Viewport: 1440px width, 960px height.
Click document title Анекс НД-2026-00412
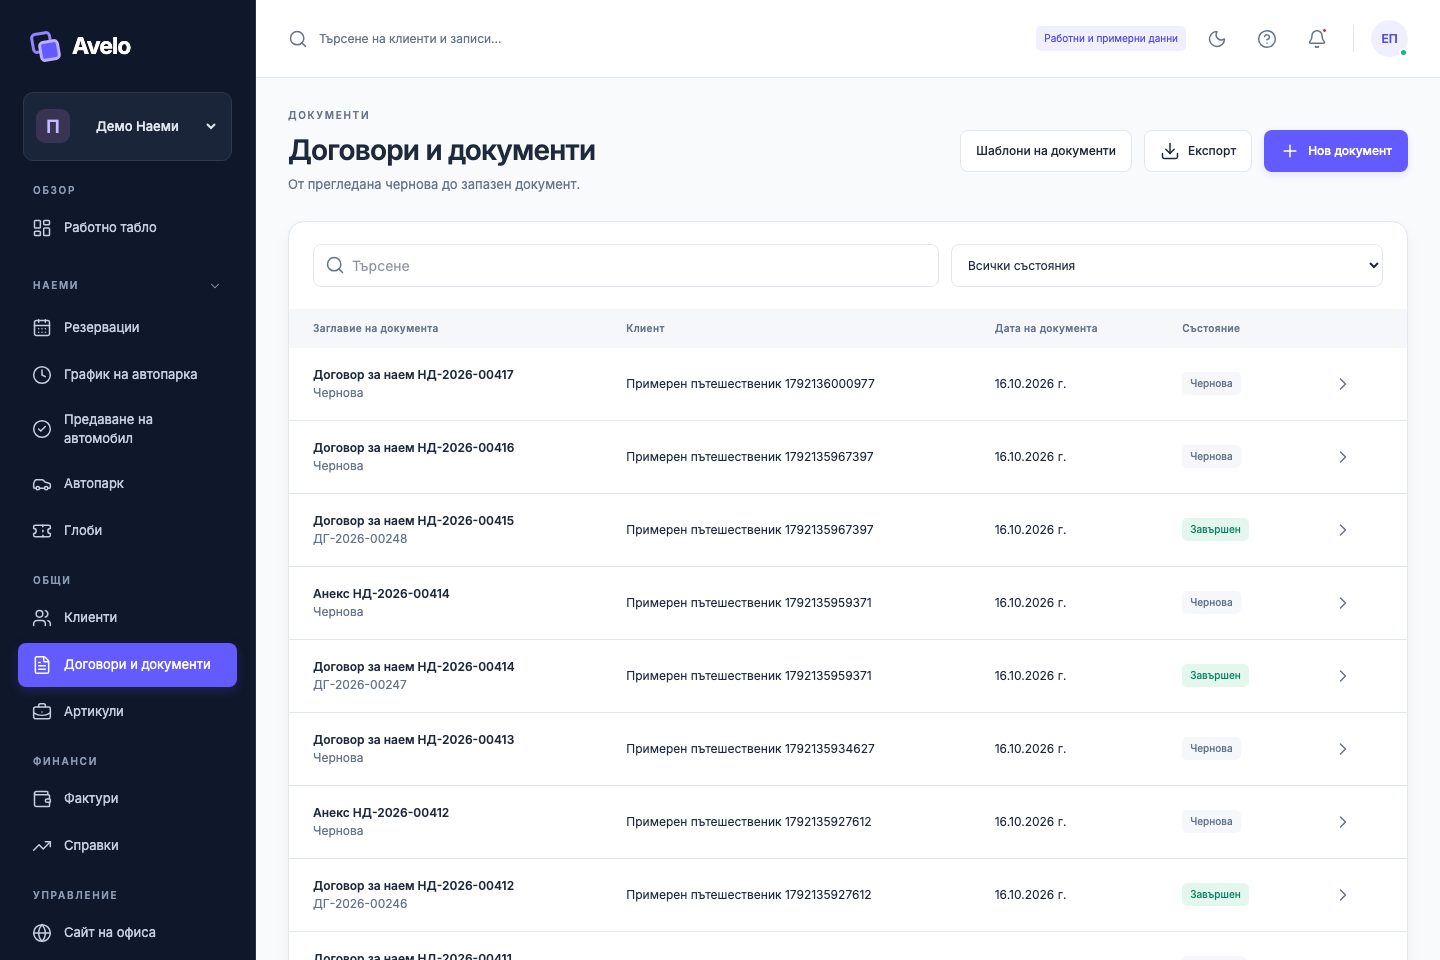tap(381, 813)
